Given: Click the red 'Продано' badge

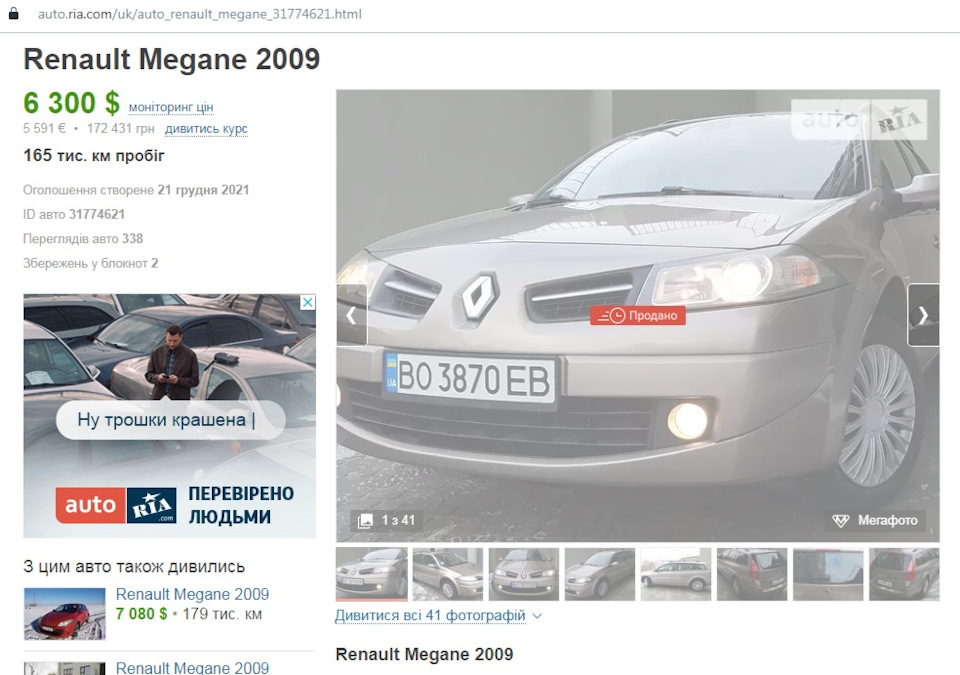Looking at the screenshot, I should coord(638,315).
